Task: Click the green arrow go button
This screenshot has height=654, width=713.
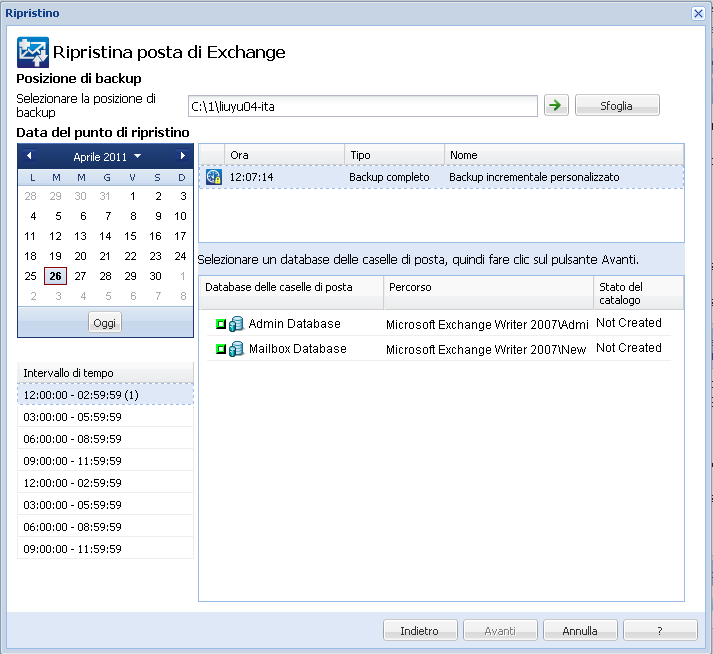Action: (555, 106)
